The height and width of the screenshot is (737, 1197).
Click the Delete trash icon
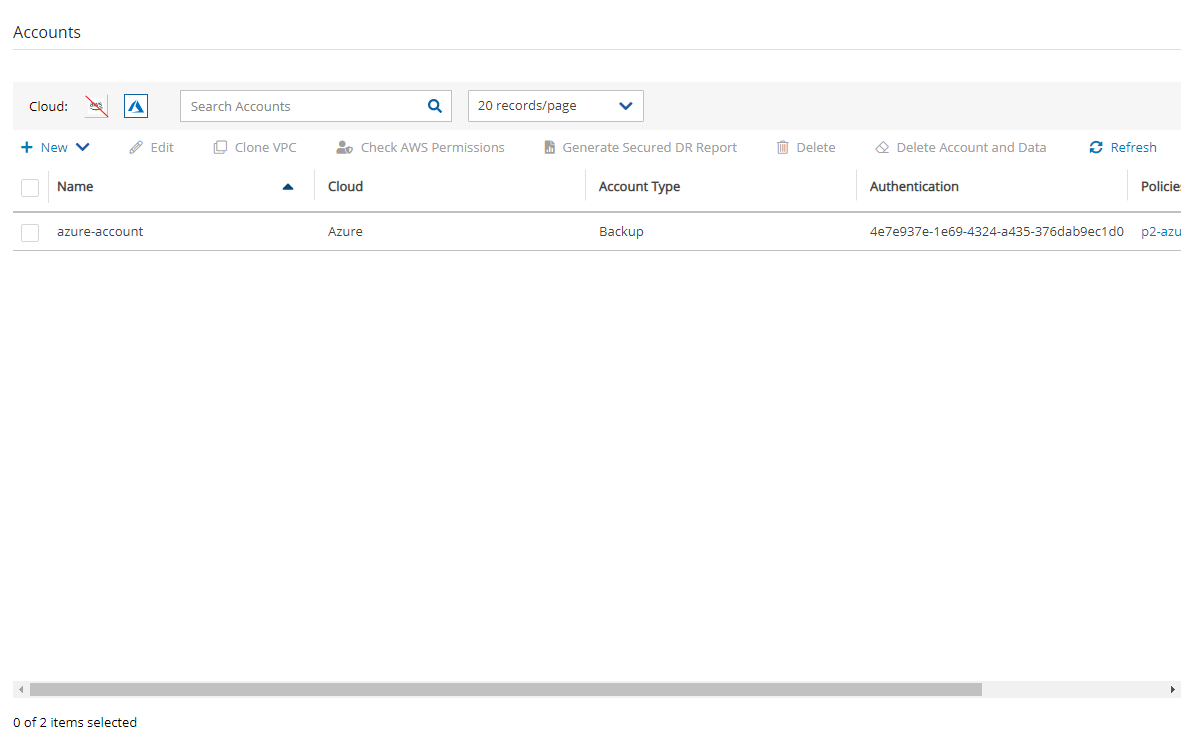[x=783, y=148]
